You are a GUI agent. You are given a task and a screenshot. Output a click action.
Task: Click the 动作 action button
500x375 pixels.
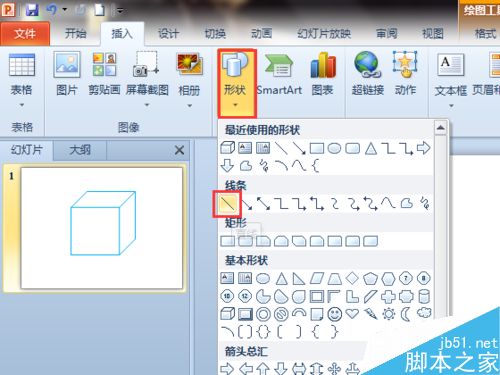pos(405,75)
